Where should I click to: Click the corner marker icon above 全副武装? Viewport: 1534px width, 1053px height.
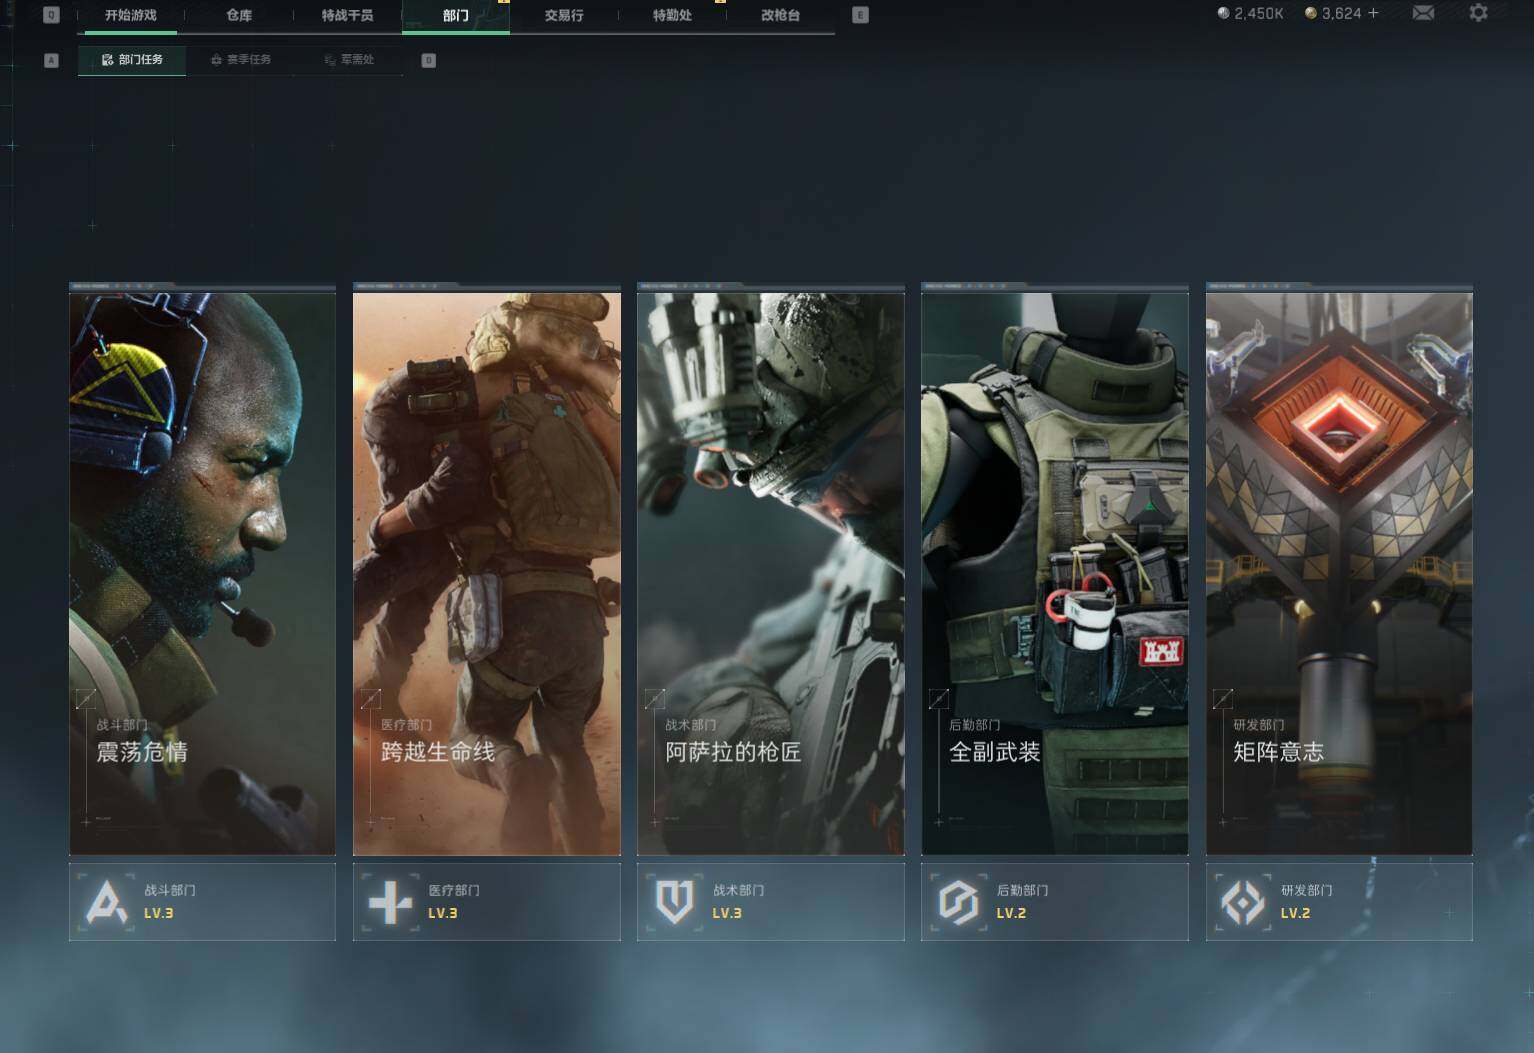(939, 698)
